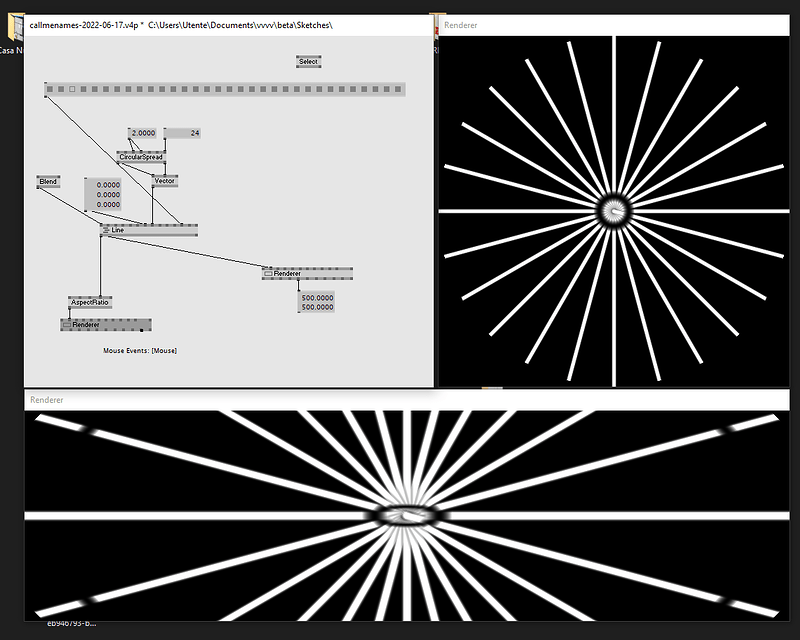This screenshot has height=640, width=800.
Task: Select the Blend node
Action: [48, 181]
